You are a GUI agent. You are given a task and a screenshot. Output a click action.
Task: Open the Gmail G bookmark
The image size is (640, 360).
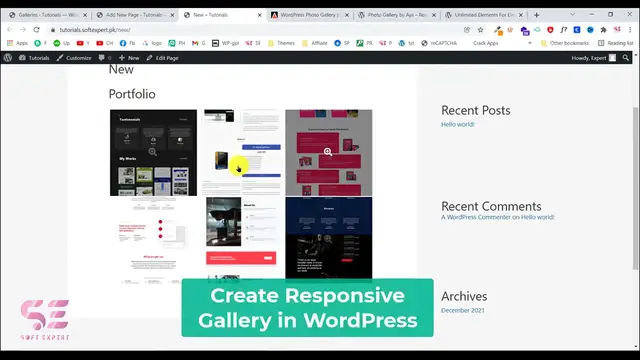click(x=199, y=43)
